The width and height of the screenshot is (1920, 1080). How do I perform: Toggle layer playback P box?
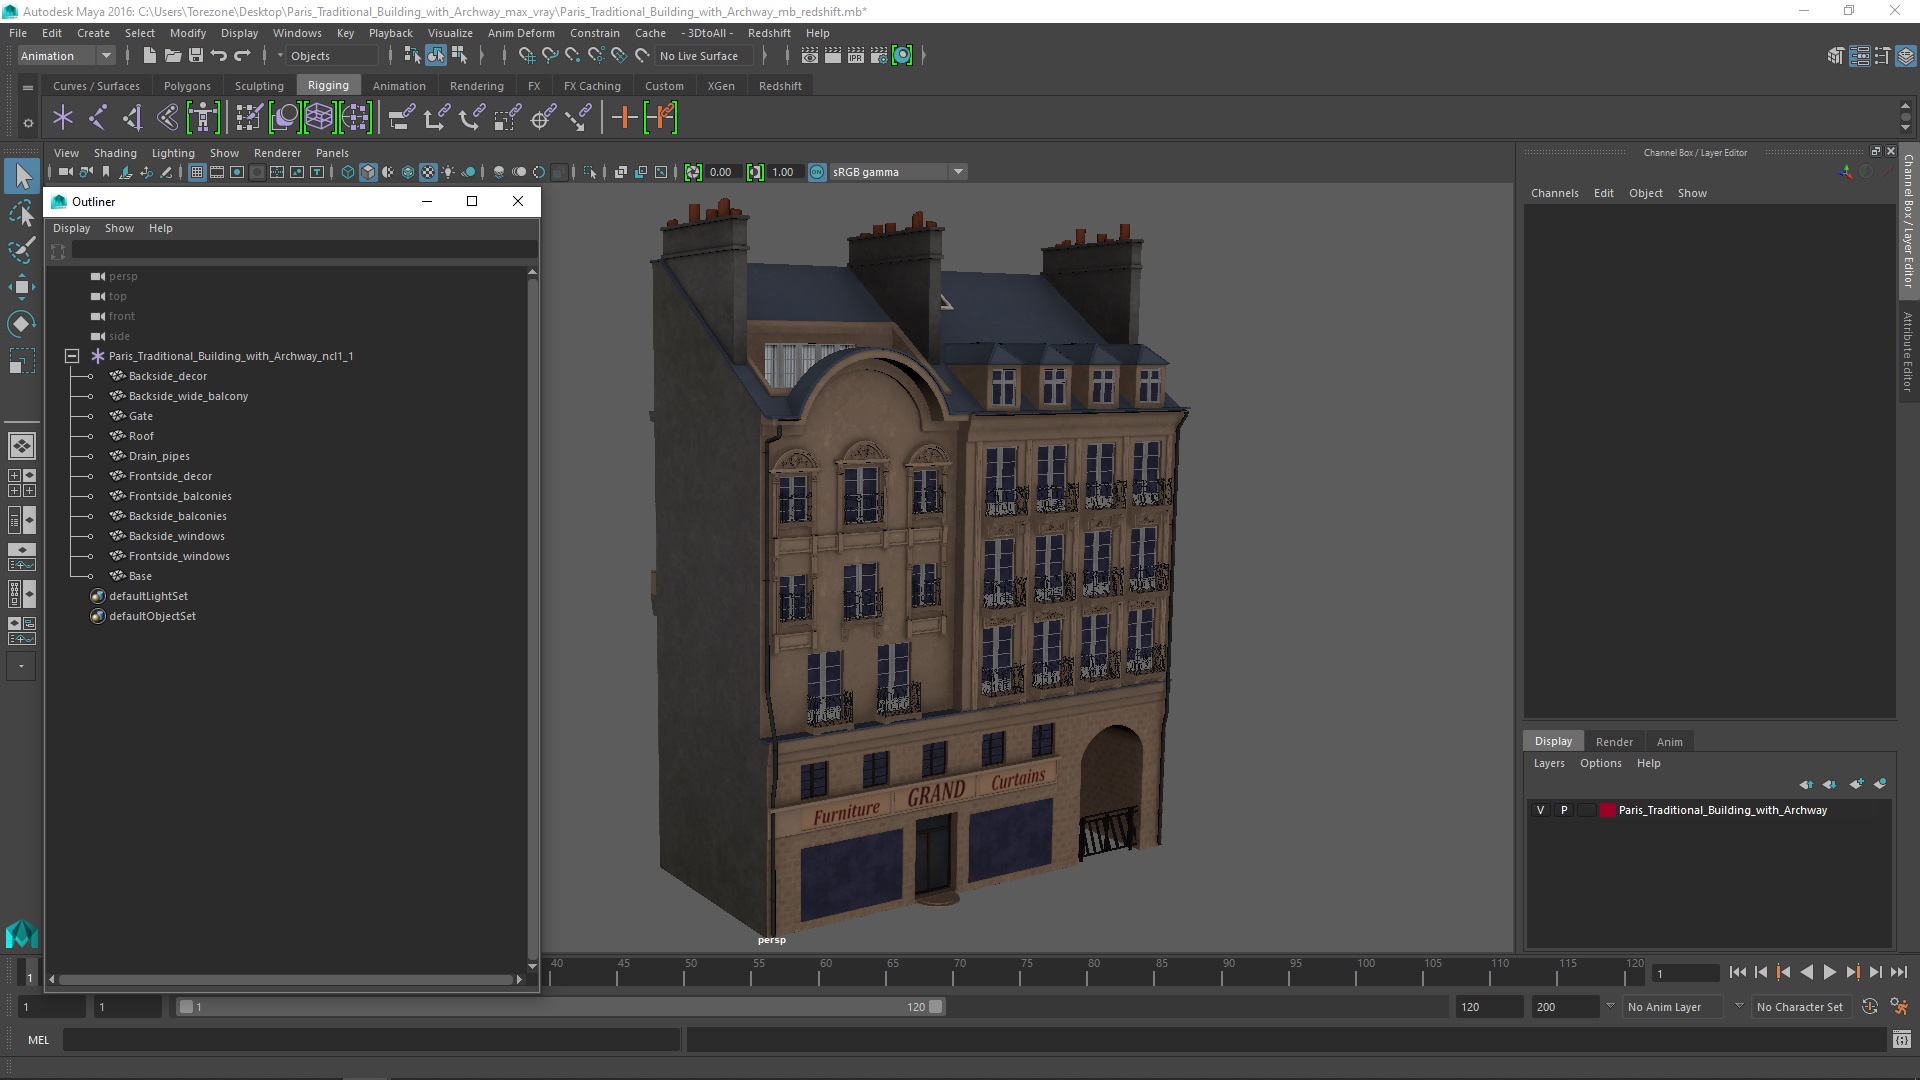coord(1564,810)
